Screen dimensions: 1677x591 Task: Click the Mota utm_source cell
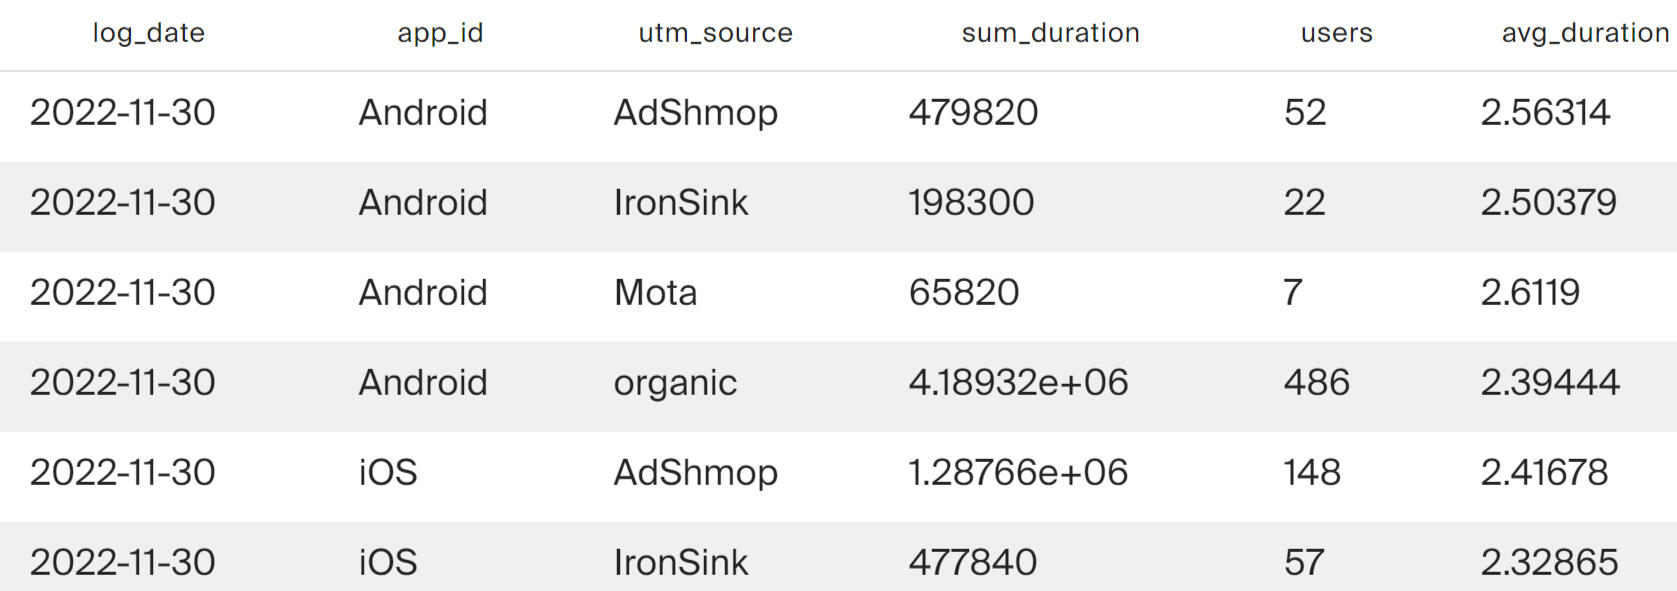(655, 292)
